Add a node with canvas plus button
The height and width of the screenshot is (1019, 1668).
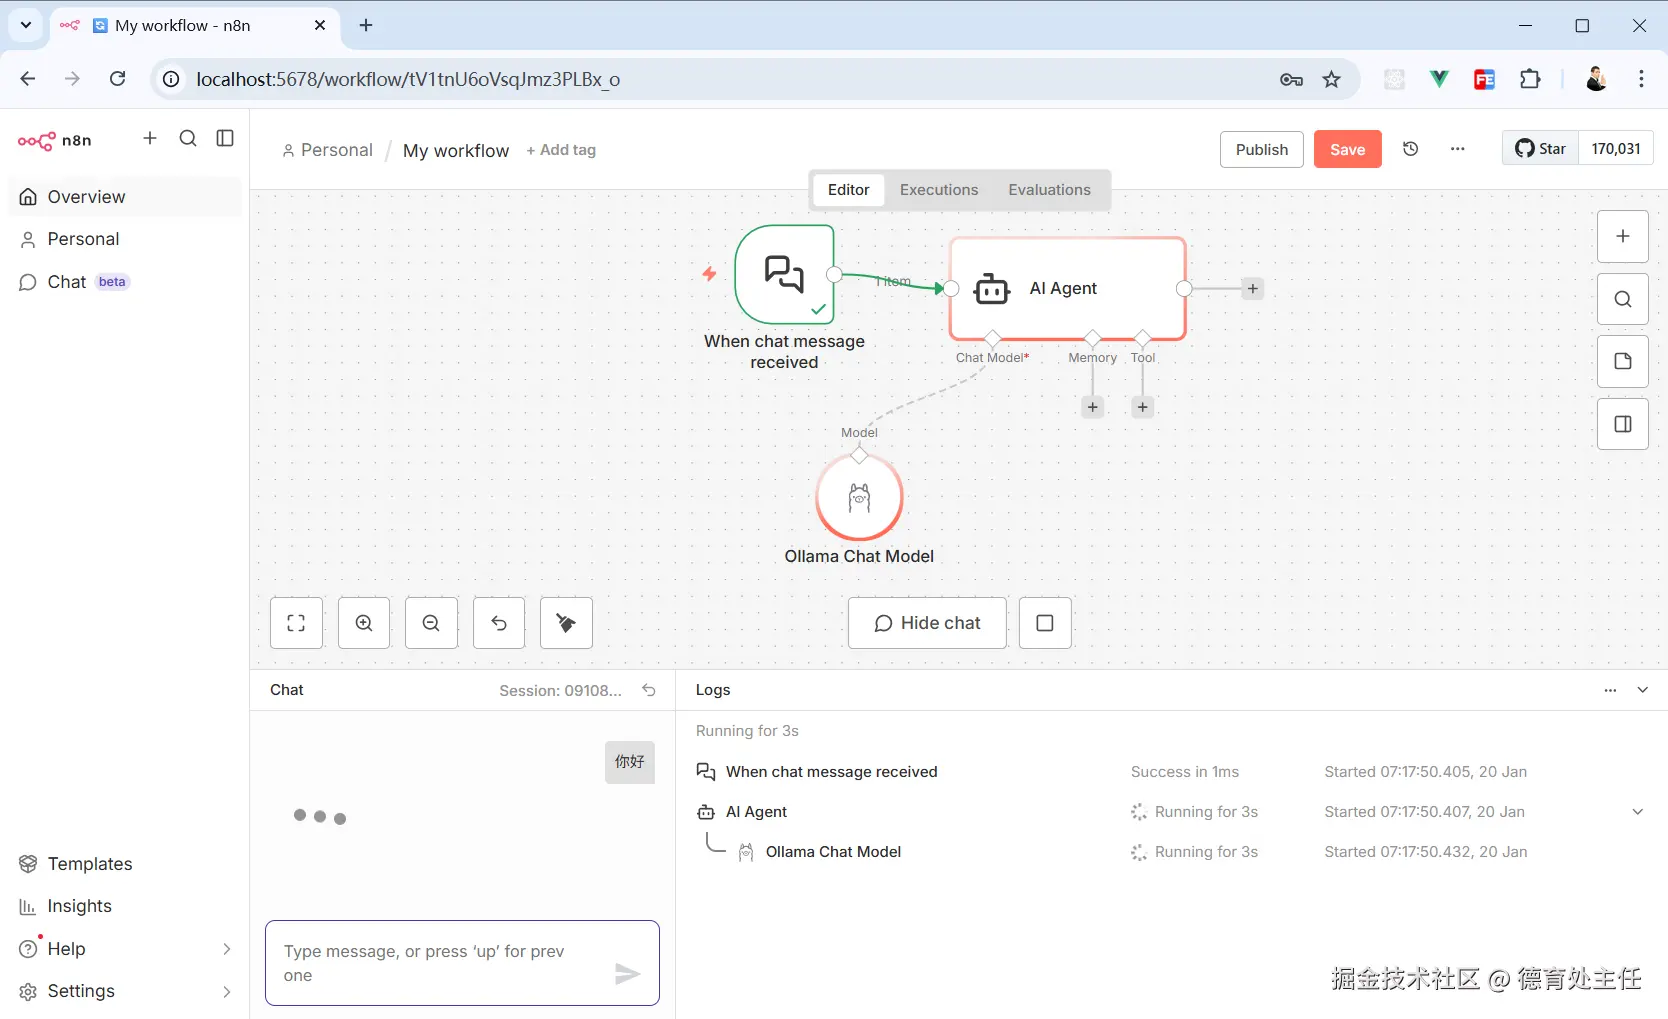1623,237
